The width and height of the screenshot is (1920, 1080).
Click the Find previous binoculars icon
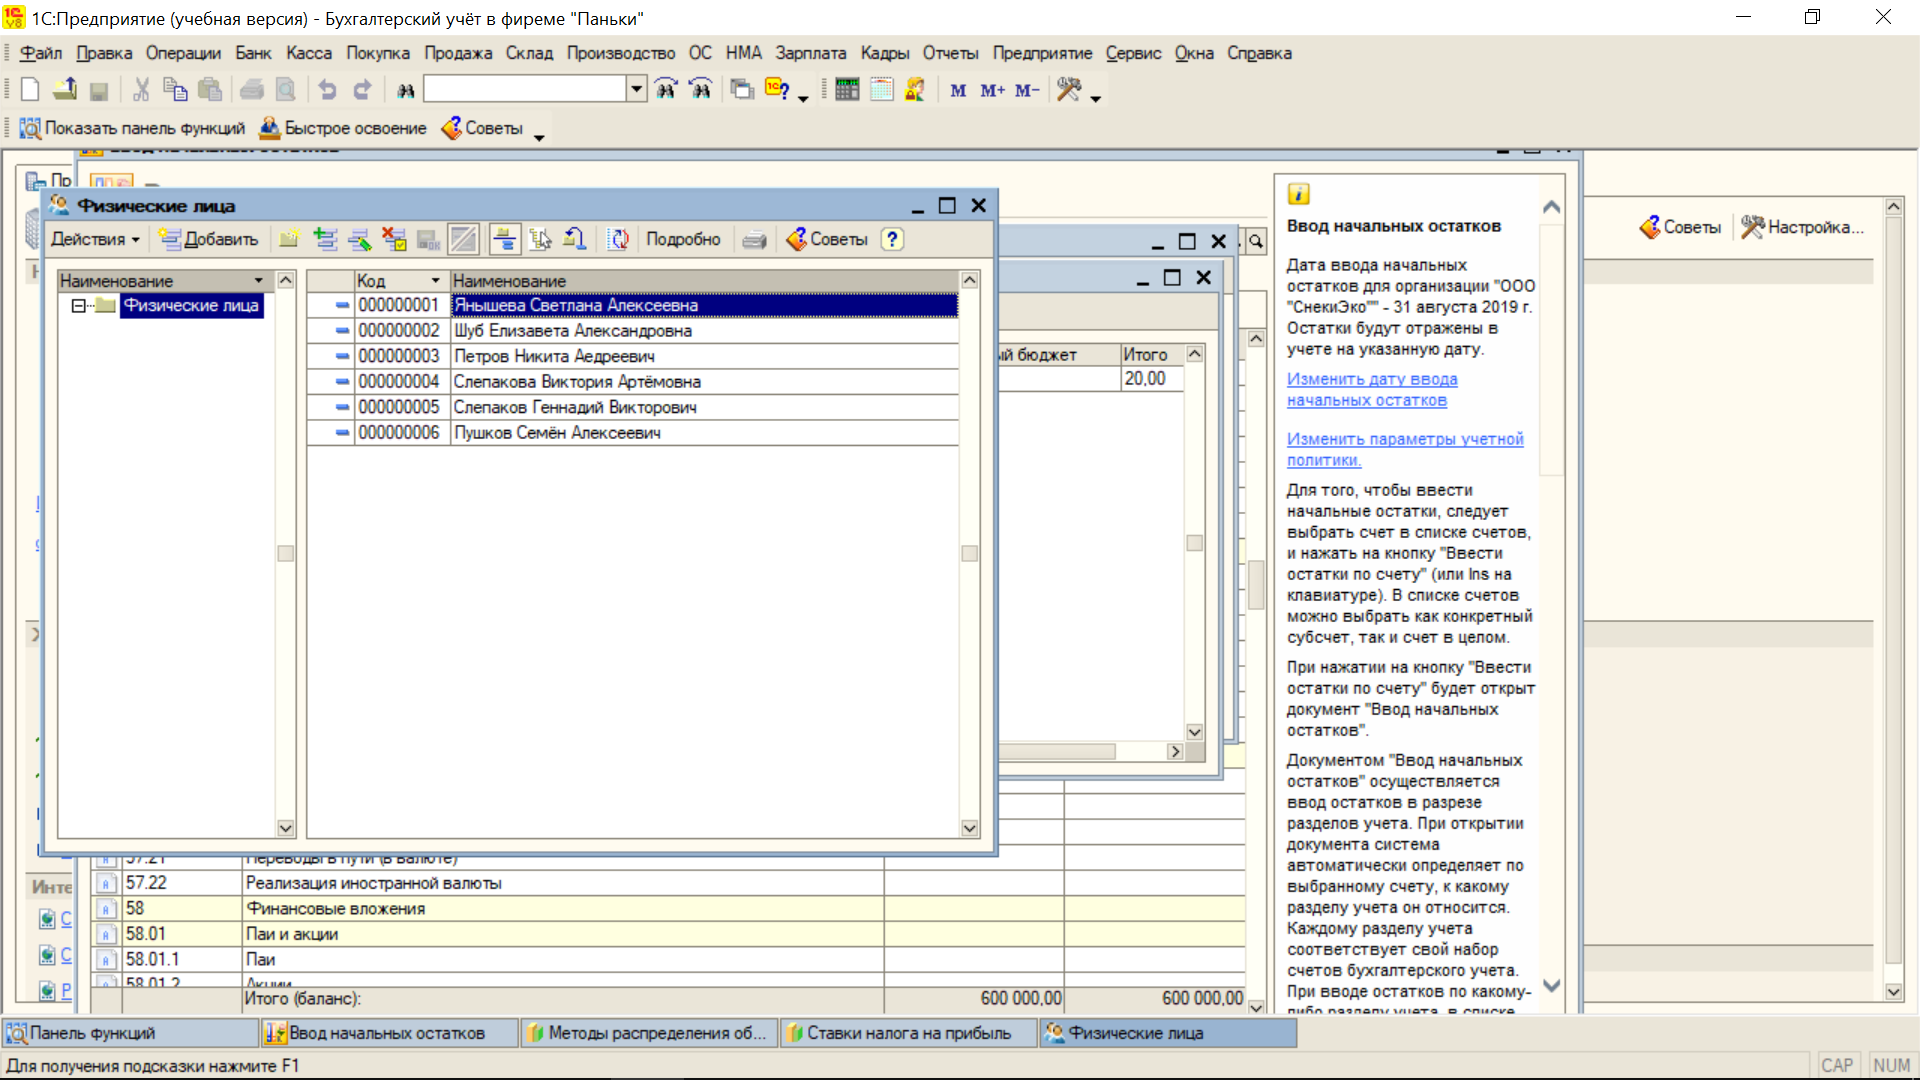pyautogui.click(x=701, y=90)
